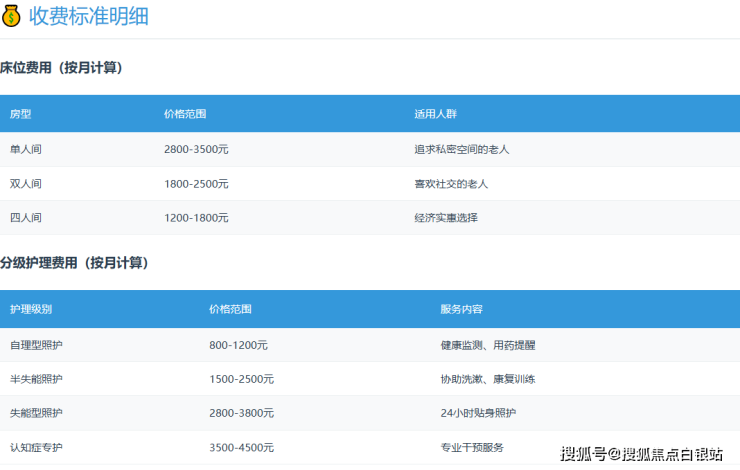The image size is (740, 470).
Task: Select the 半失能照护 care level cell
Action: pos(36,379)
